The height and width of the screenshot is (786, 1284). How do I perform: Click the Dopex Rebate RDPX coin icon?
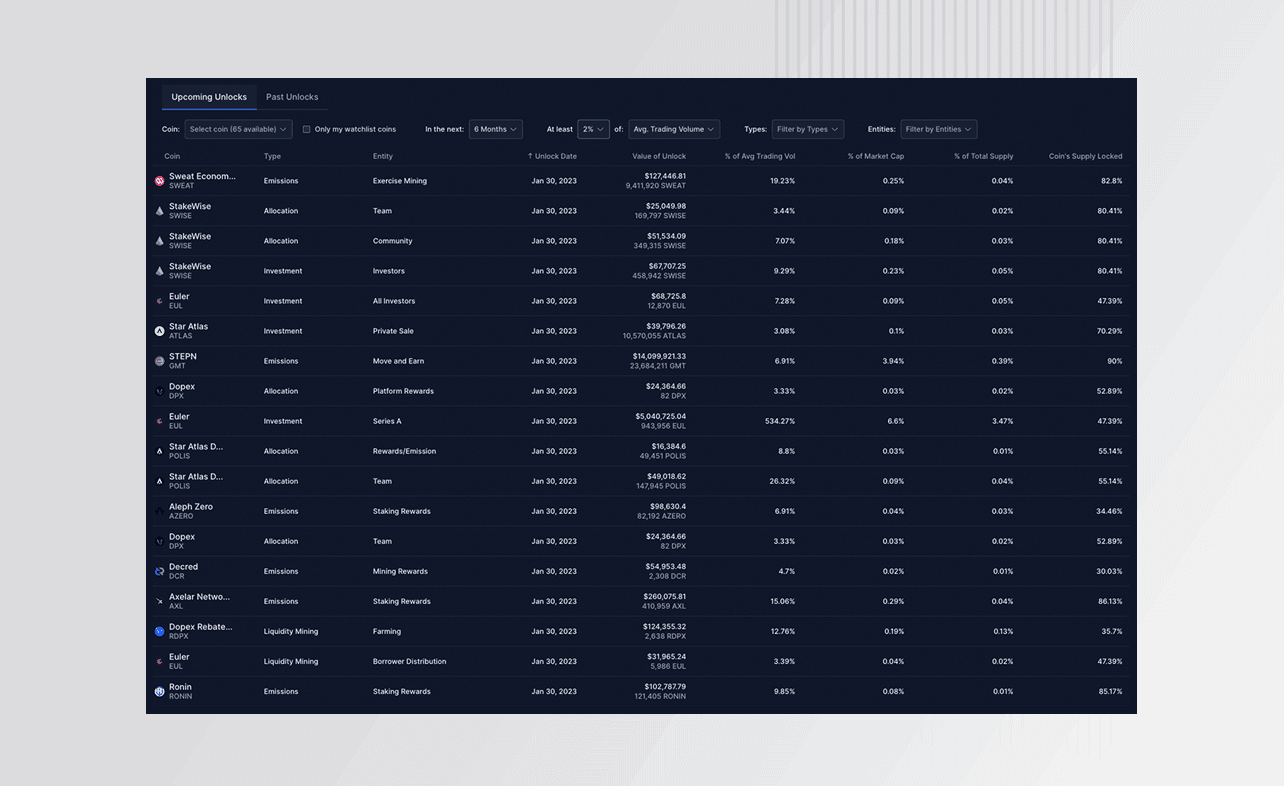point(159,631)
